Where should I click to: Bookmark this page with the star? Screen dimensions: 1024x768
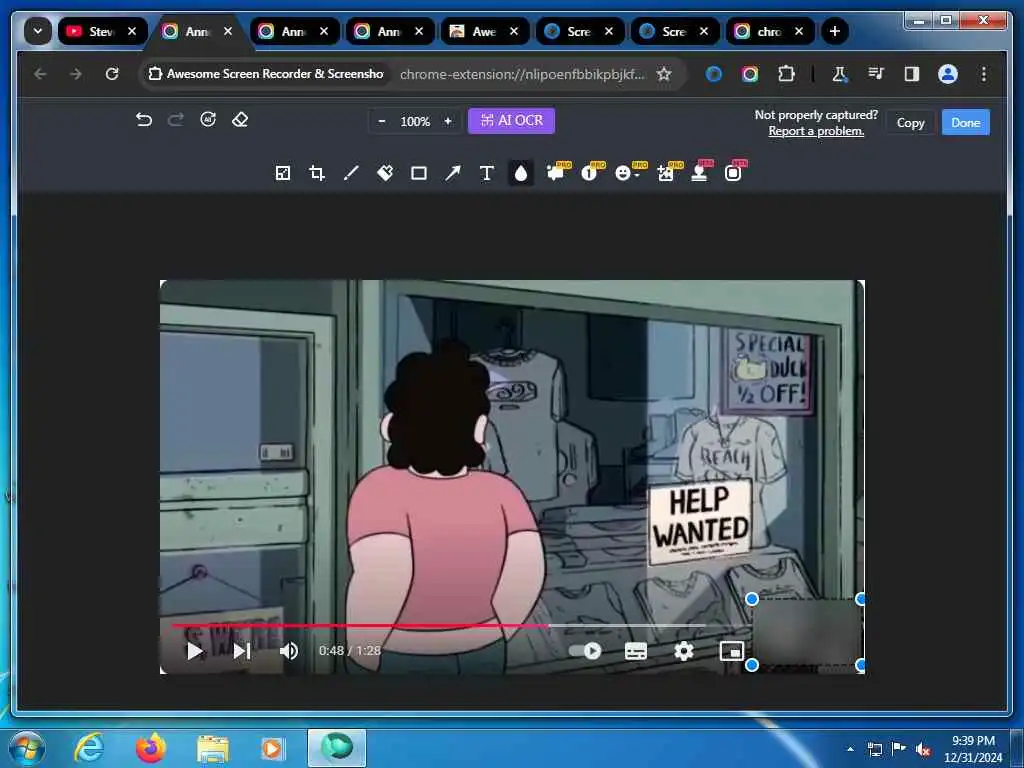[664, 74]
